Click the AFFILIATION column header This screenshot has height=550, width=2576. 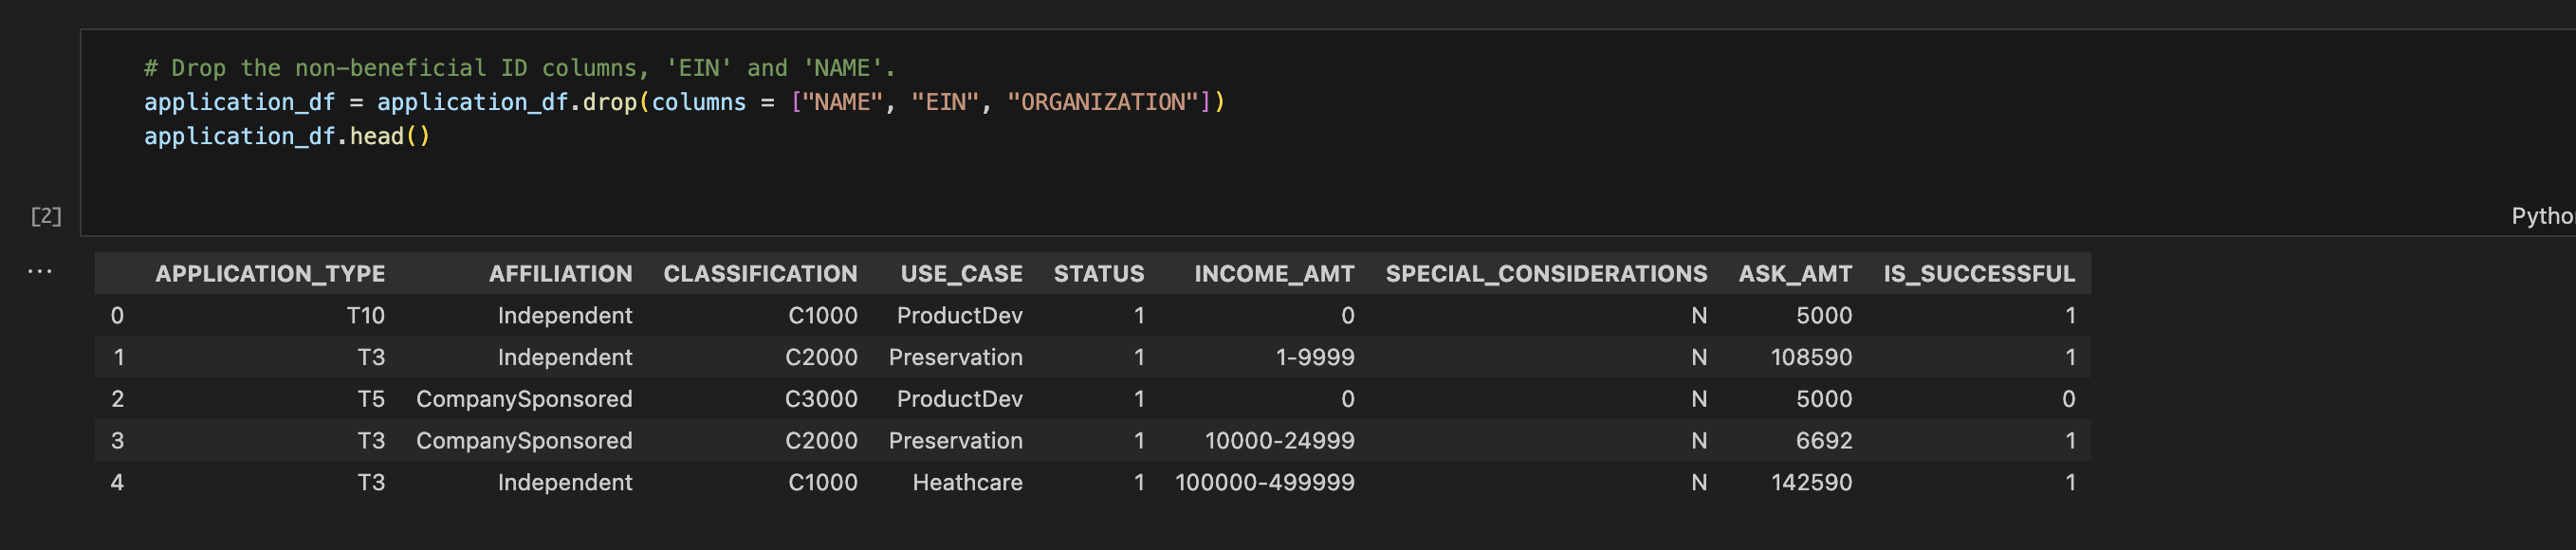pyautogui.click(x=560, y=274)
